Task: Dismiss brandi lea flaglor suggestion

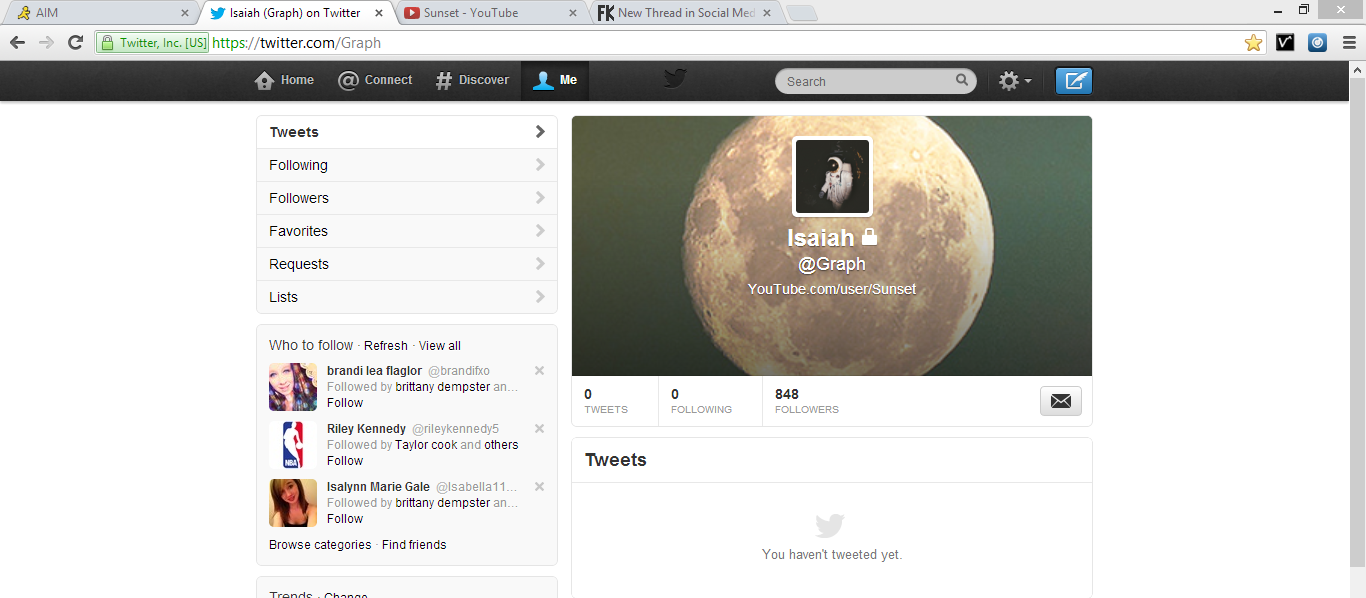Action: [539, 370]
